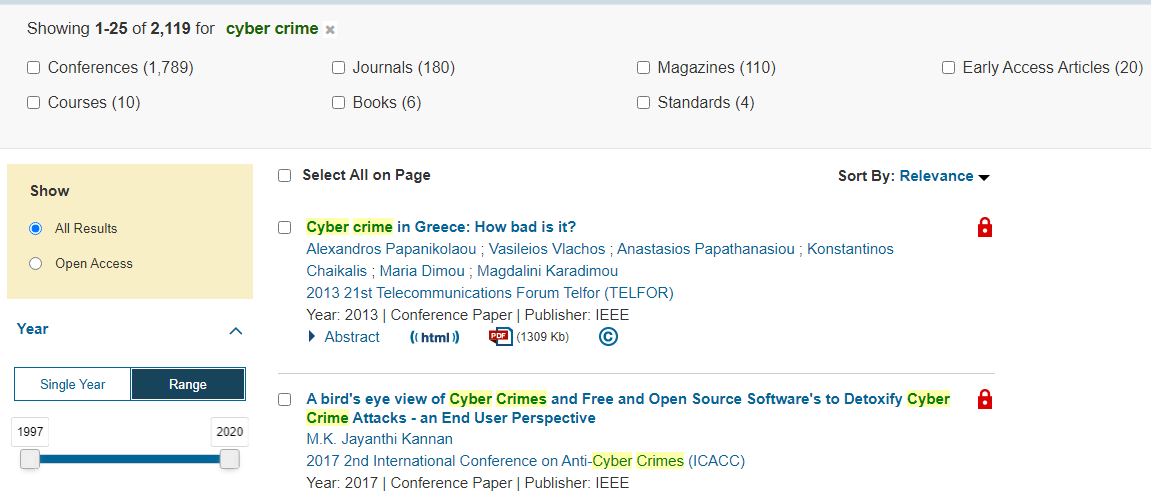
Task: Enable the Journals content type filter
Action: tap(339, 68)
